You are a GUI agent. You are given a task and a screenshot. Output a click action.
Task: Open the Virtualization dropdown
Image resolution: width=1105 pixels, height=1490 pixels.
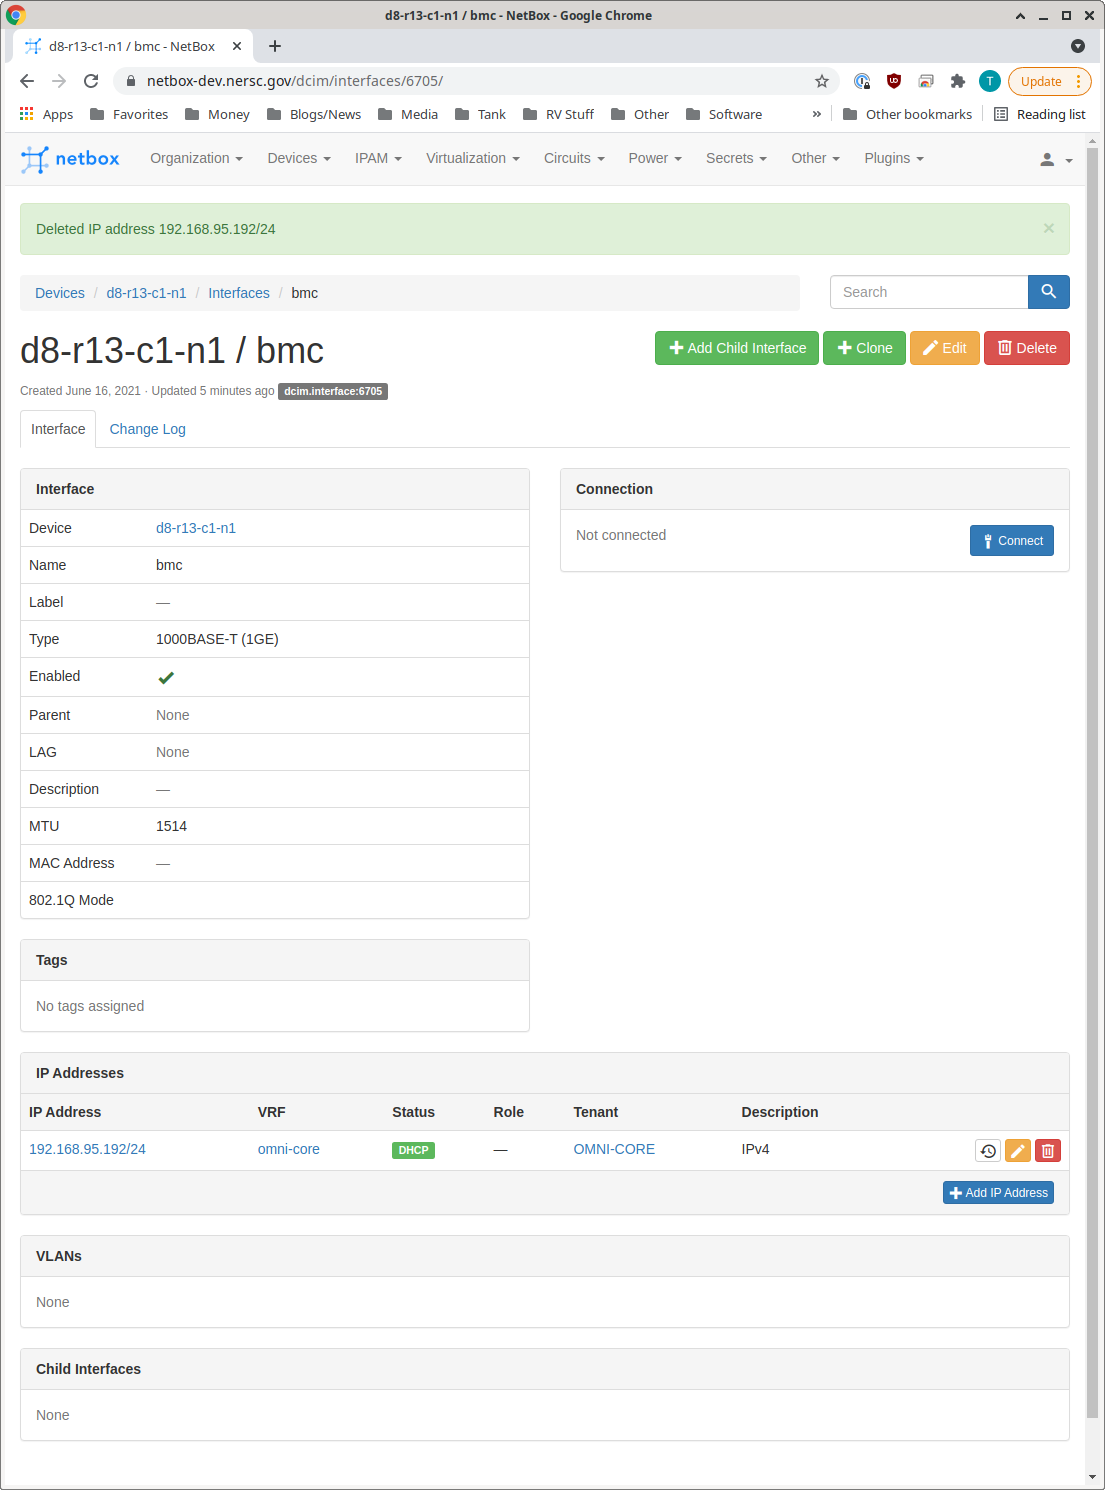click(472, 158)
